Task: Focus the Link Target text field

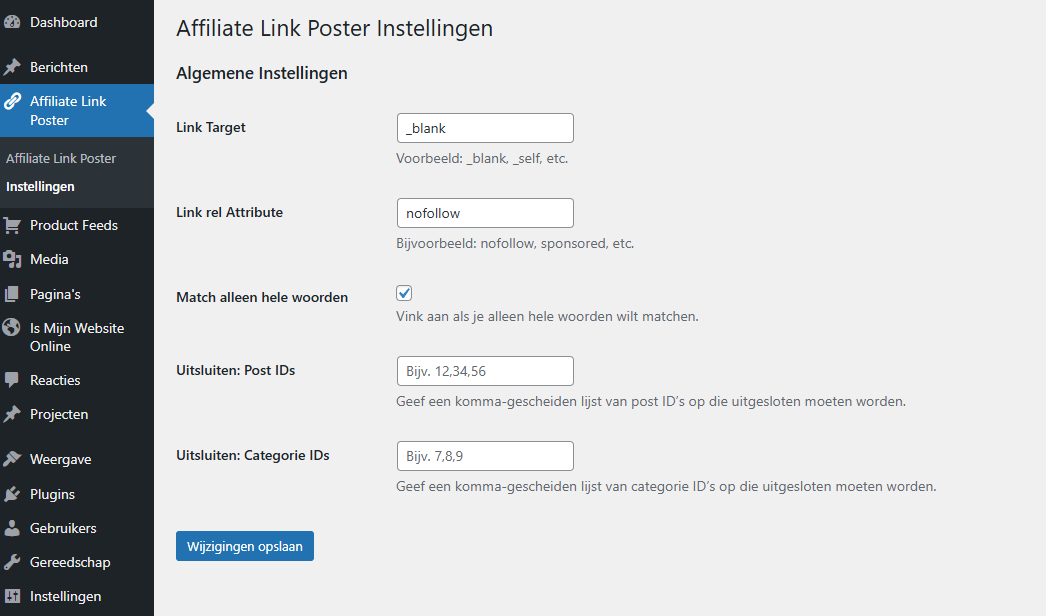Action: pyautogui.click(x=485, y=128)
